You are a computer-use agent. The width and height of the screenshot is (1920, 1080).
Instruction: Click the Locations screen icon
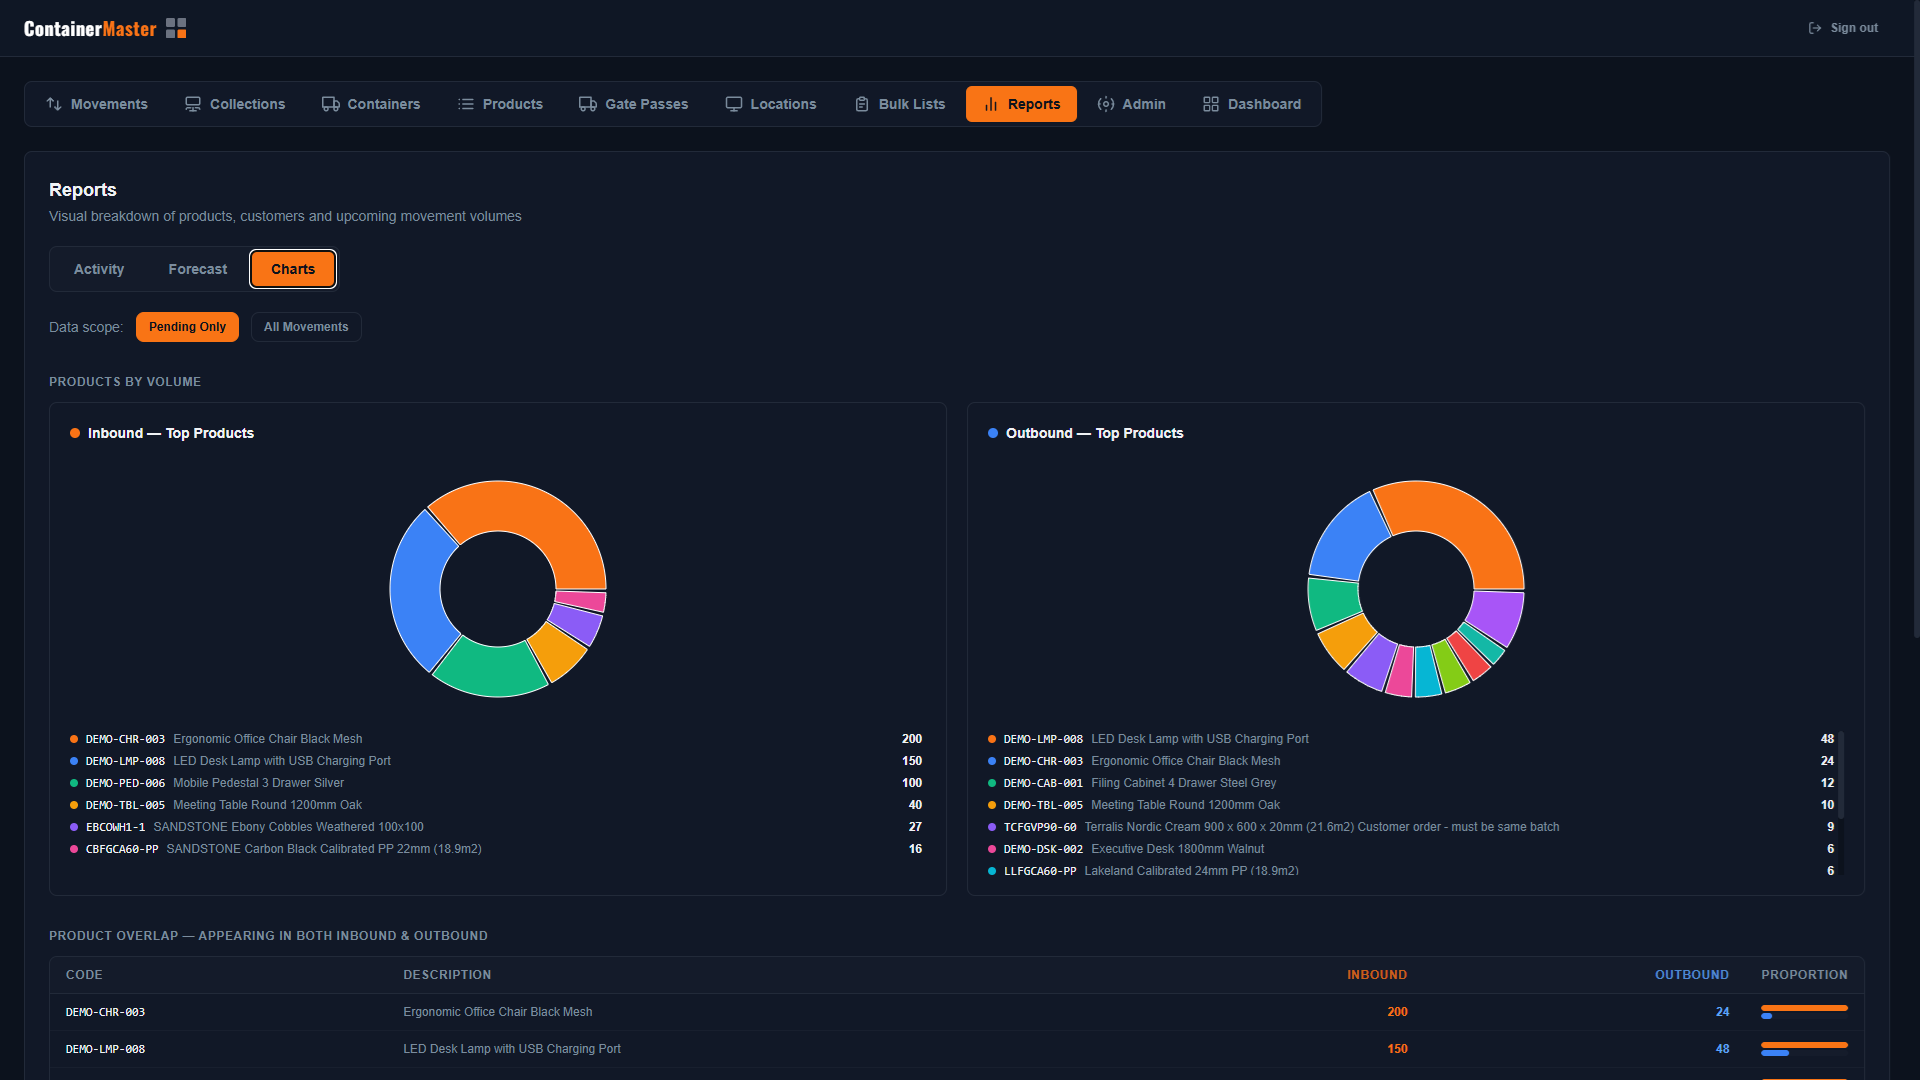coord(734,103)
